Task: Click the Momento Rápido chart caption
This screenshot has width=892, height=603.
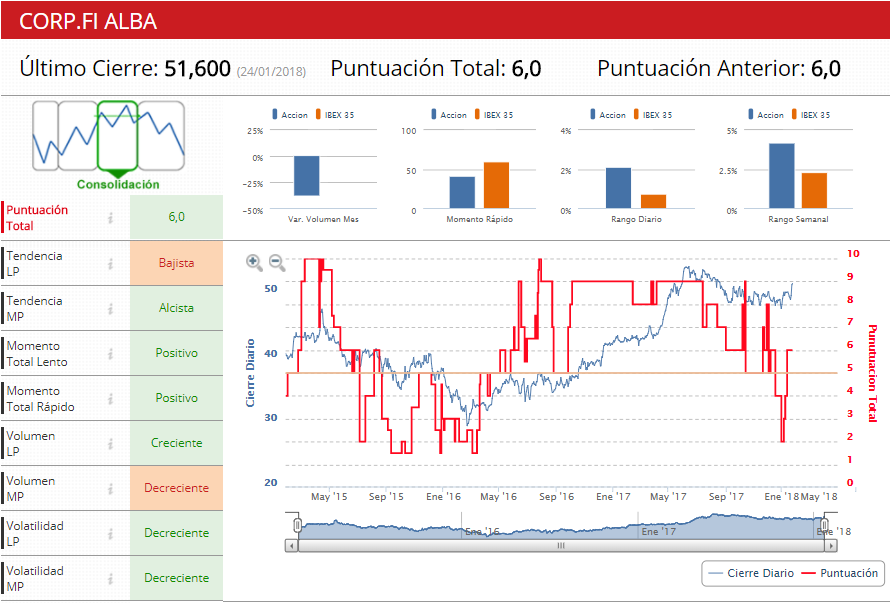Action: pyautogui.click(x=480, y=219)
